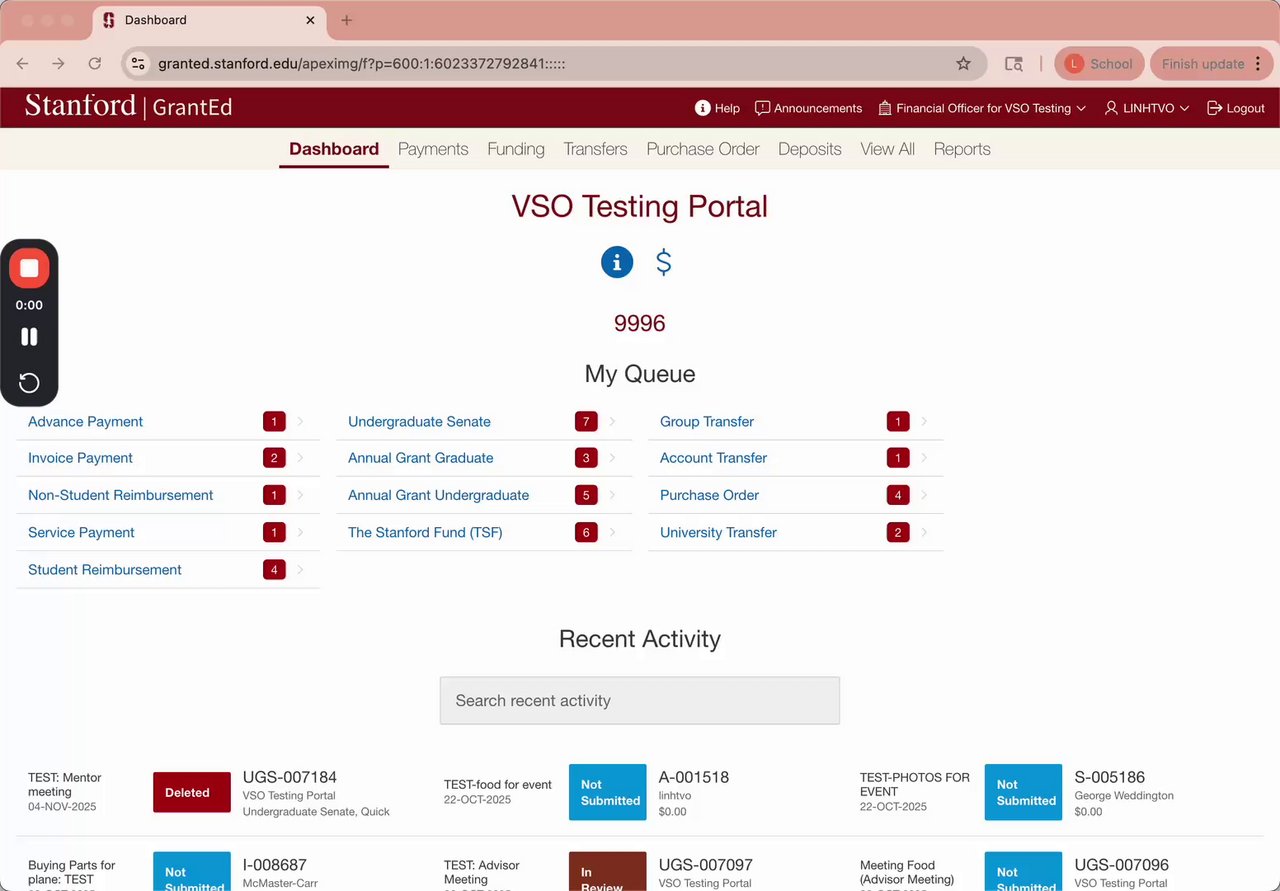Viewport: 1280px width, 891px height.
Task: Open the Invoice Payment queue link
Action: (x=80, y=458)
